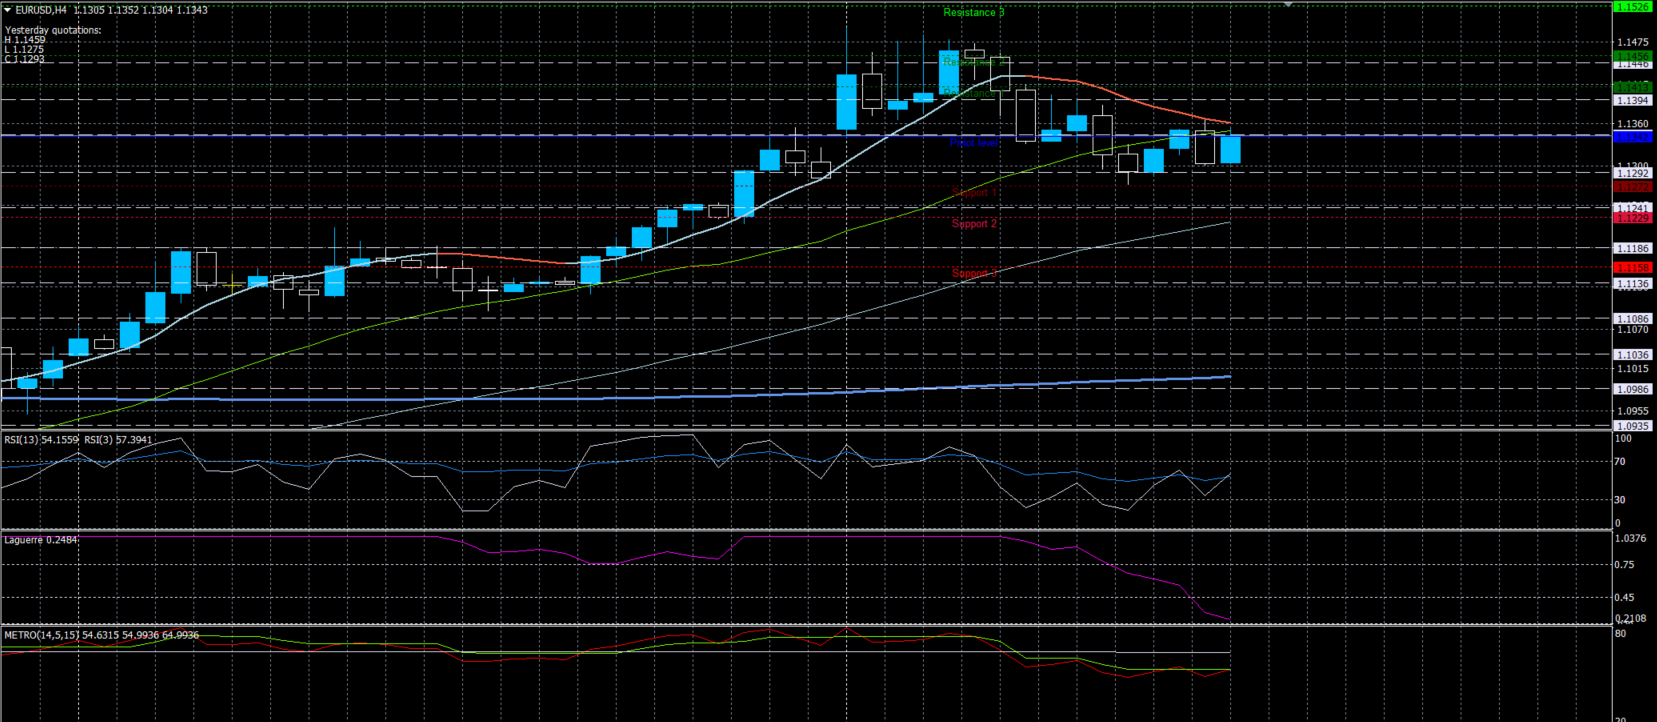Click the white 1.1186 price tag
The image size is (1657, 722).
(x=1632, y=248)
